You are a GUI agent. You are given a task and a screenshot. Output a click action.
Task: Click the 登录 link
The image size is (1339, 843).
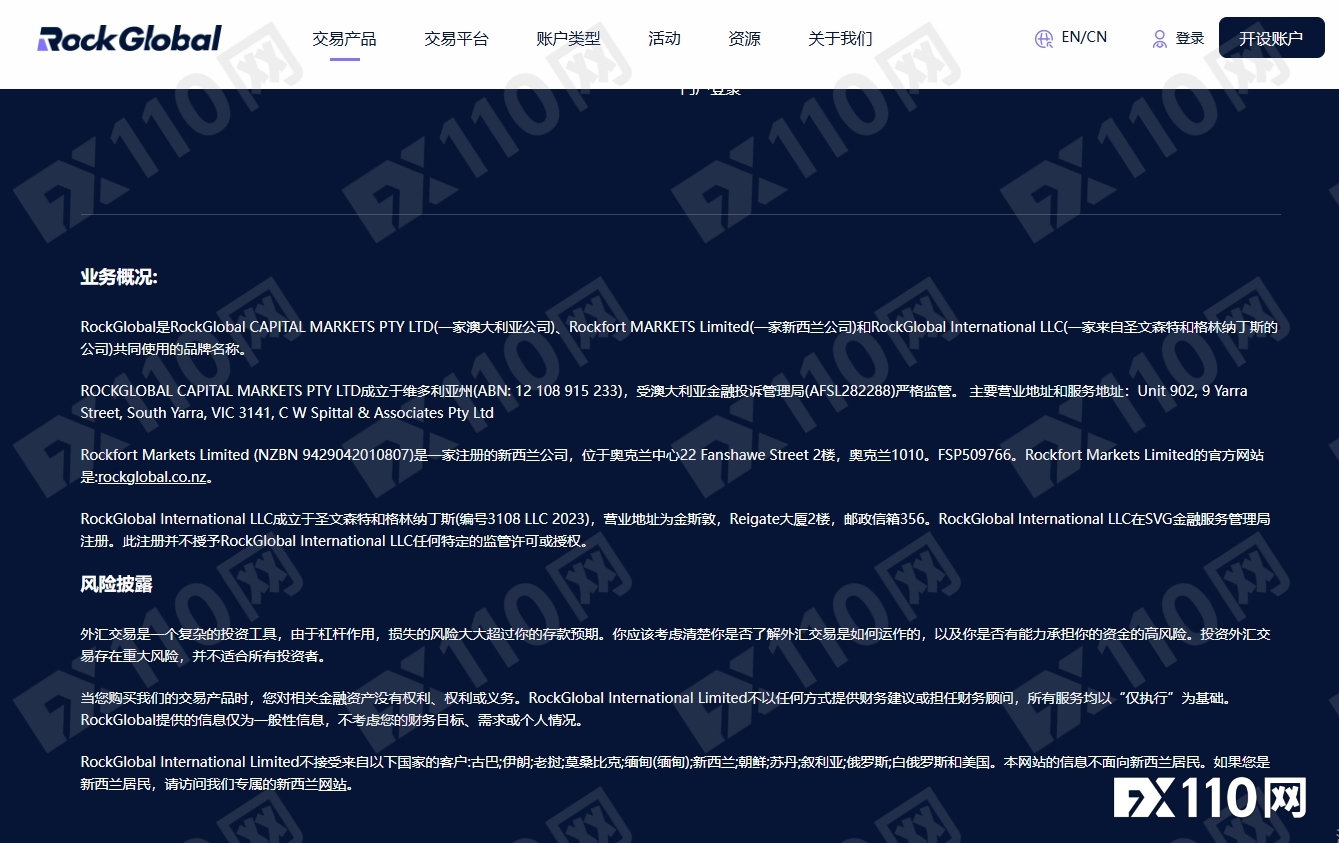pos(1190,38)
